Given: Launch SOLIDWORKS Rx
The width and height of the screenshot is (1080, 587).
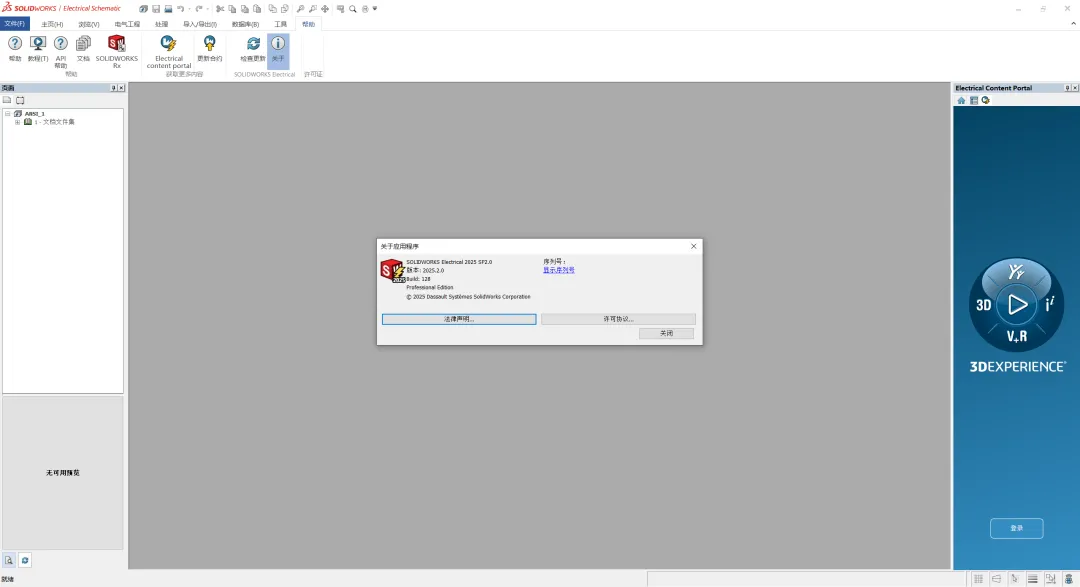Looking at the screenshot, I should click(x=116, y=52).
